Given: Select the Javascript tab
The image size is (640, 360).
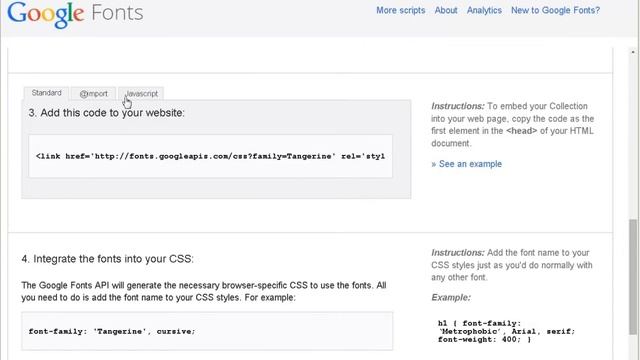Looking at the screenshot, I should click(141, 93).
